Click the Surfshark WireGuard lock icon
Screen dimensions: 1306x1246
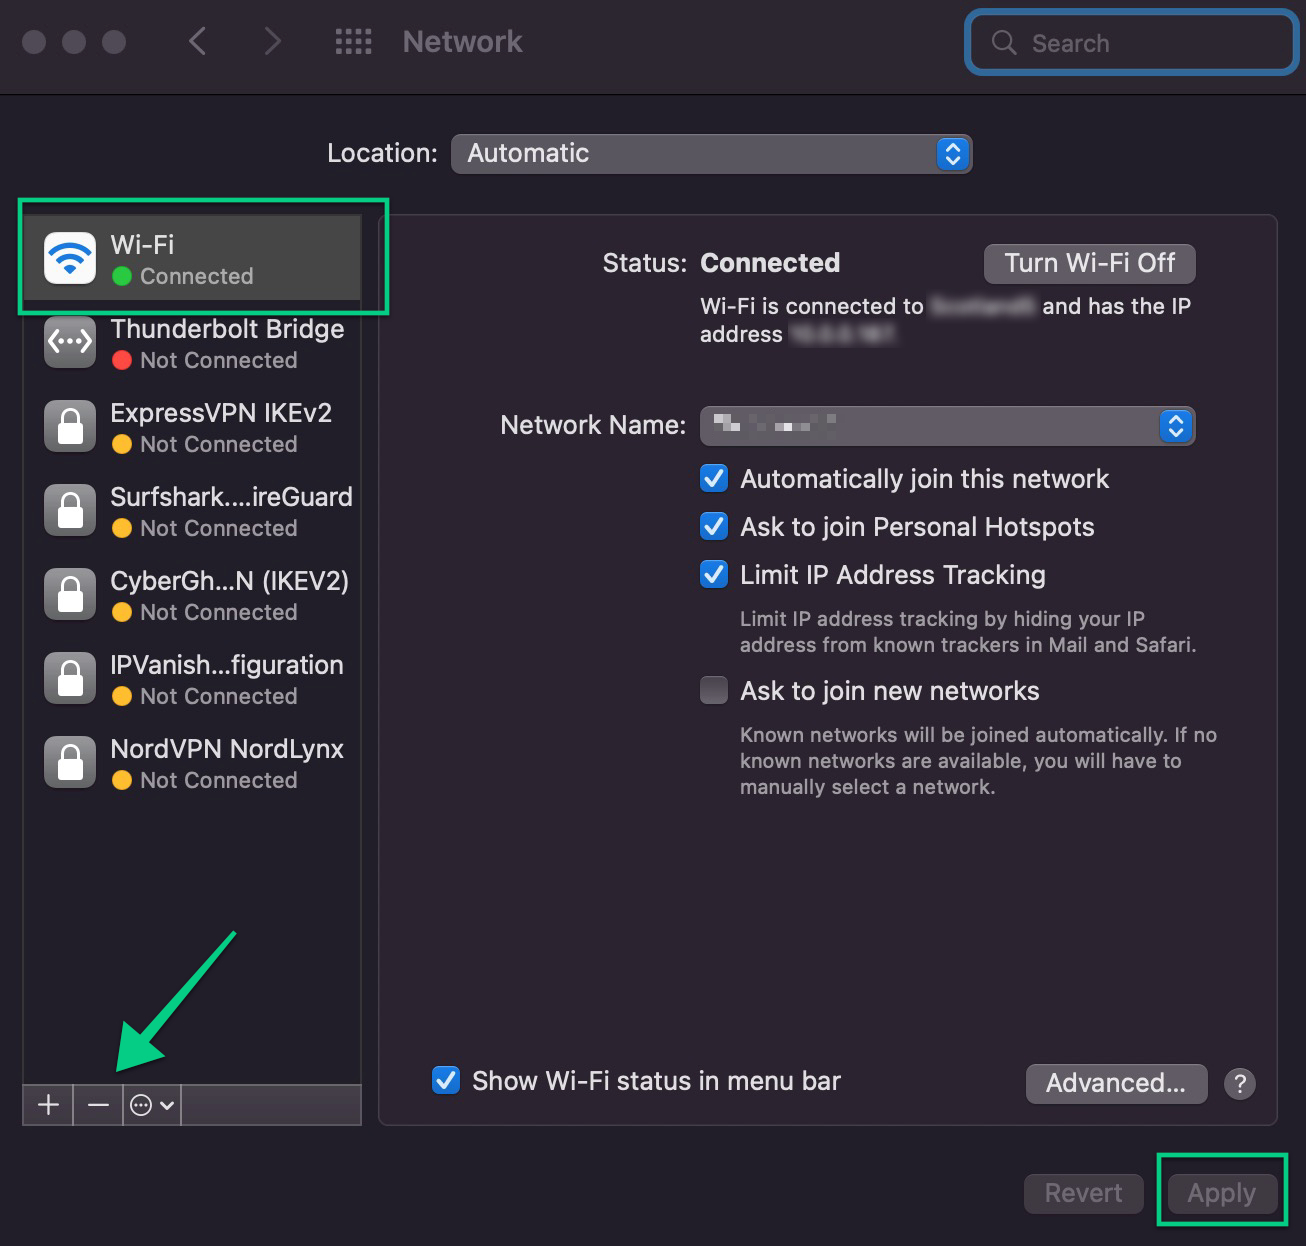[70, 511]
